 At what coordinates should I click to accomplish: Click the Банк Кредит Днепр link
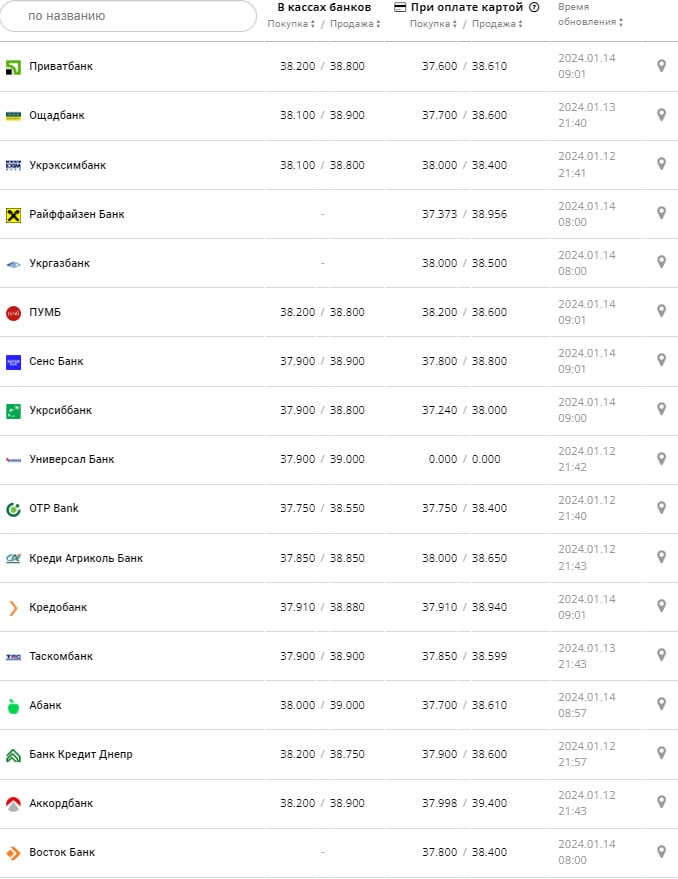[x=81, y=754]
